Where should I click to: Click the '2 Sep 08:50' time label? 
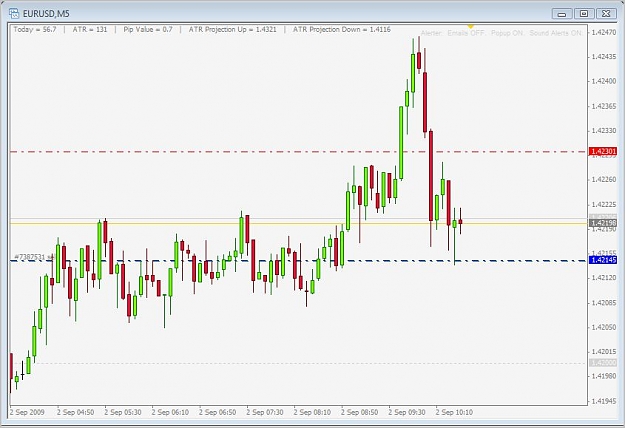[360, 412]
